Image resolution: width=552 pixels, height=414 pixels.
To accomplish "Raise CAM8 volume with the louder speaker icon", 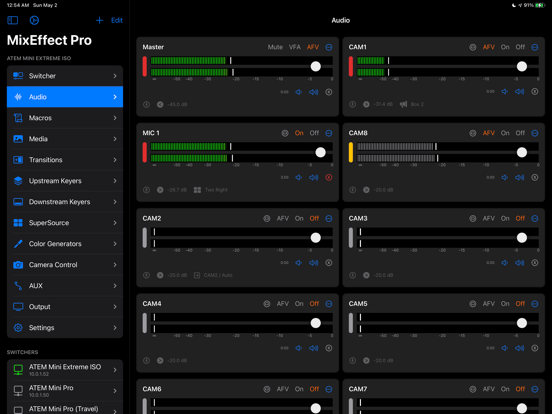I will point(519,177).
